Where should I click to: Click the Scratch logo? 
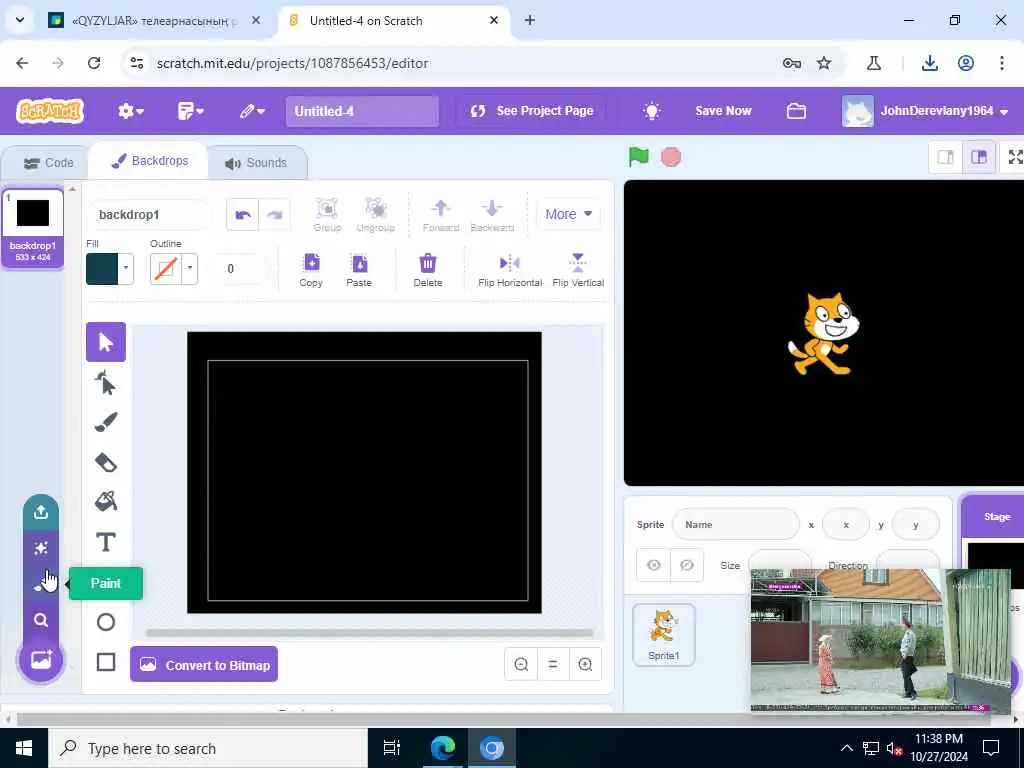pyautogui.click(x=50, y=111)
